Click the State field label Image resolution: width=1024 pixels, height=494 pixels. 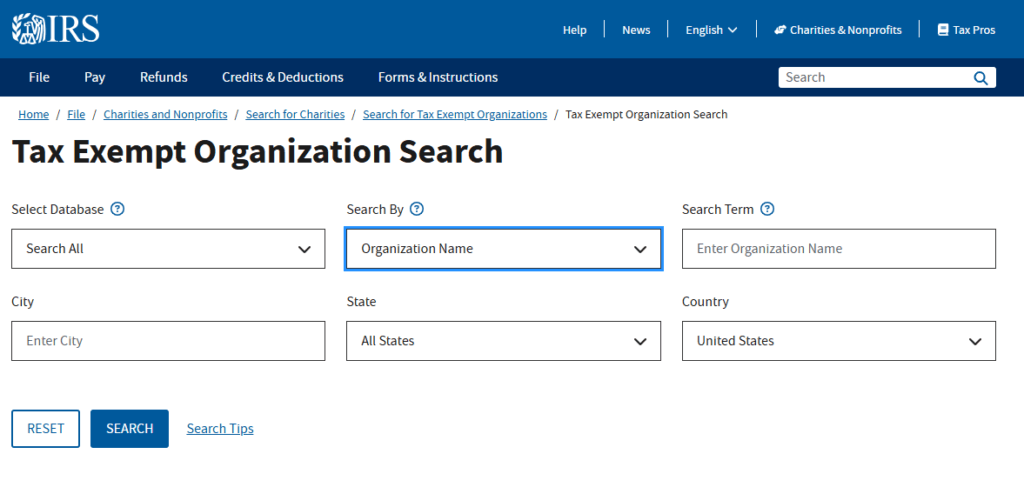coord(361,301)
